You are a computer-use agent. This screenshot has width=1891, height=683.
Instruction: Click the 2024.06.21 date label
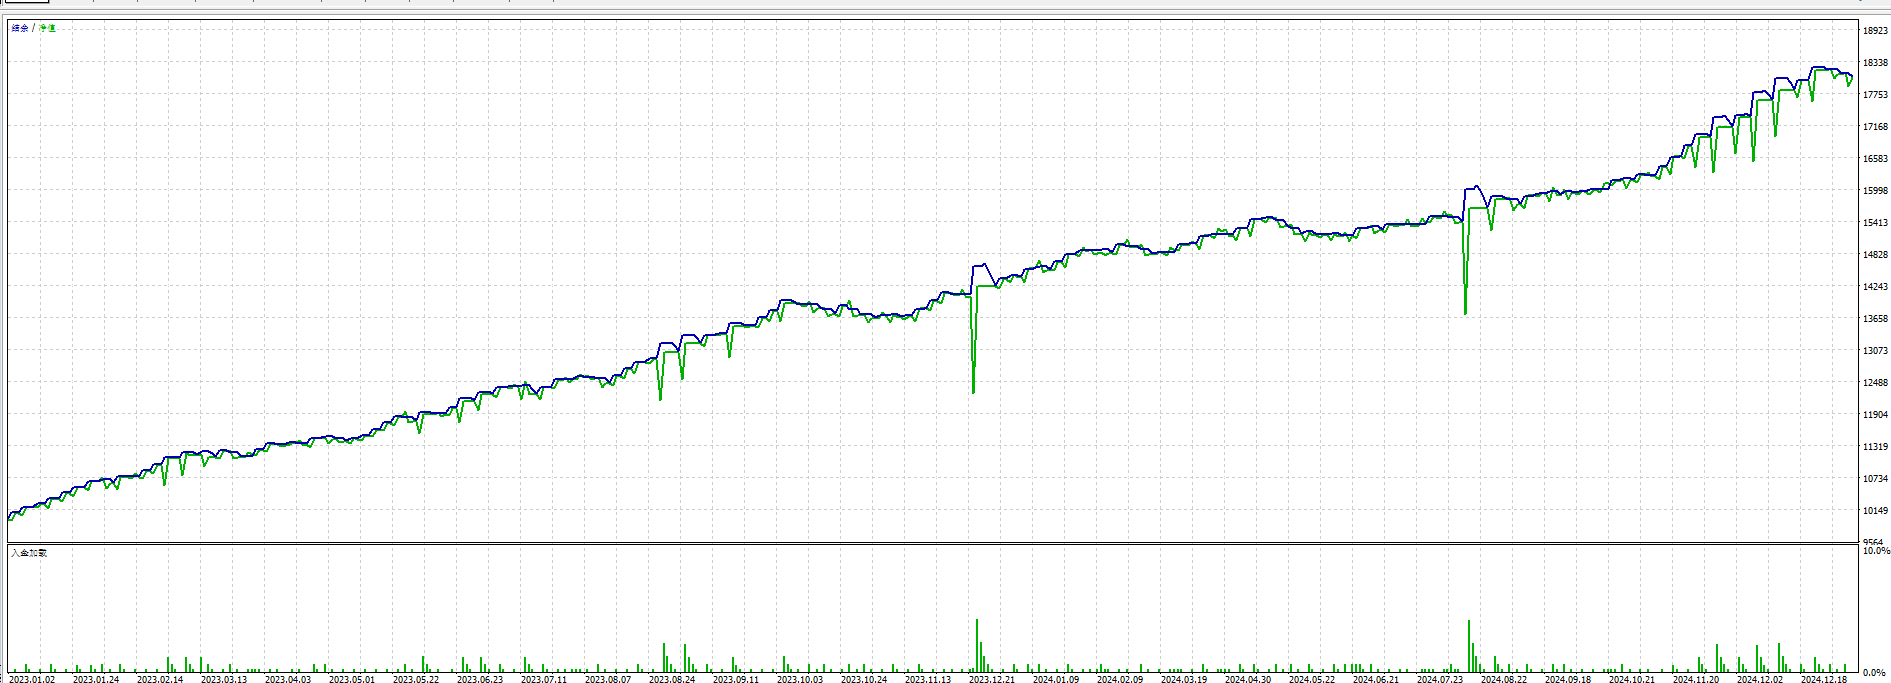1376,679
